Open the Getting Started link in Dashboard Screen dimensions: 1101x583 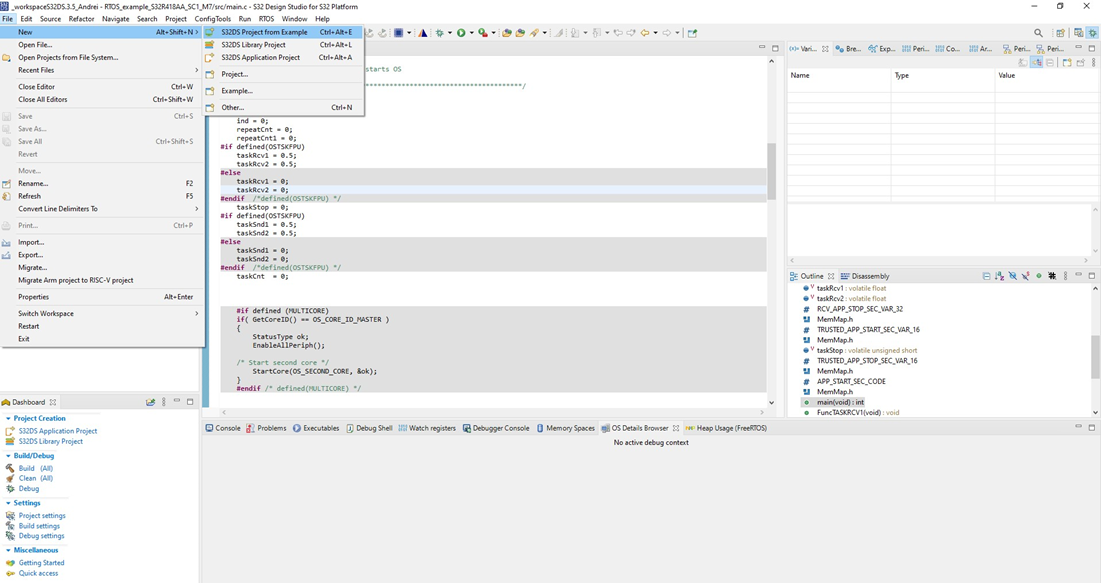coord(38,562)
